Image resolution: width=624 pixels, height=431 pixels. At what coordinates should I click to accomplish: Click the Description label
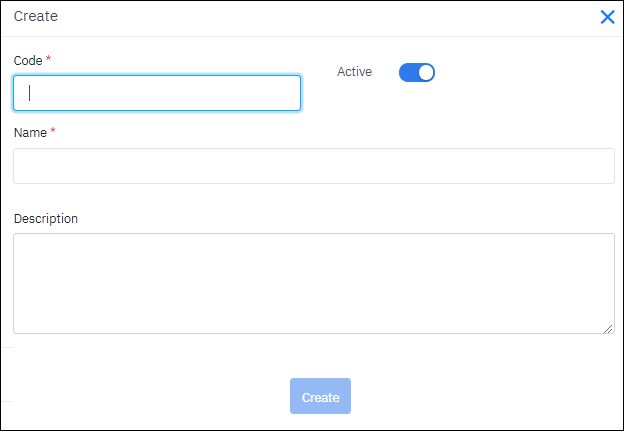click(x=46, y=219)
